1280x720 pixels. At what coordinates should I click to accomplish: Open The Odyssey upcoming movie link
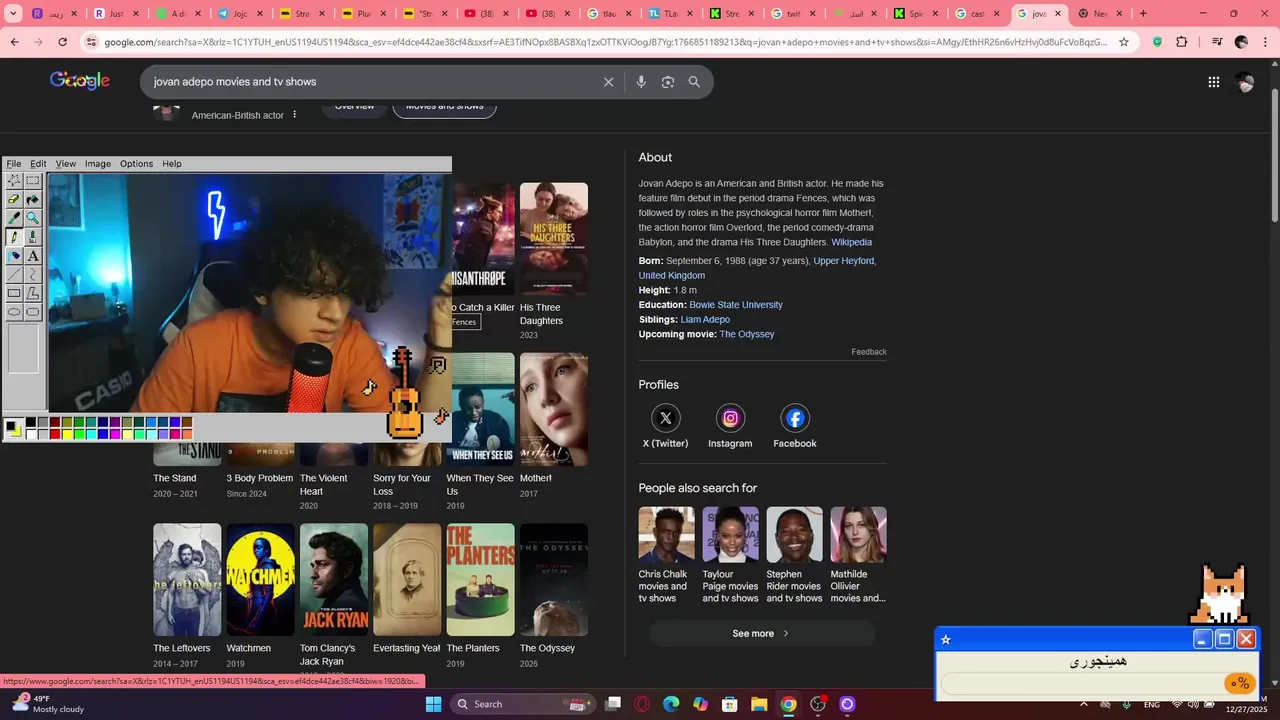pyautogui.click(x=747, y=334)
